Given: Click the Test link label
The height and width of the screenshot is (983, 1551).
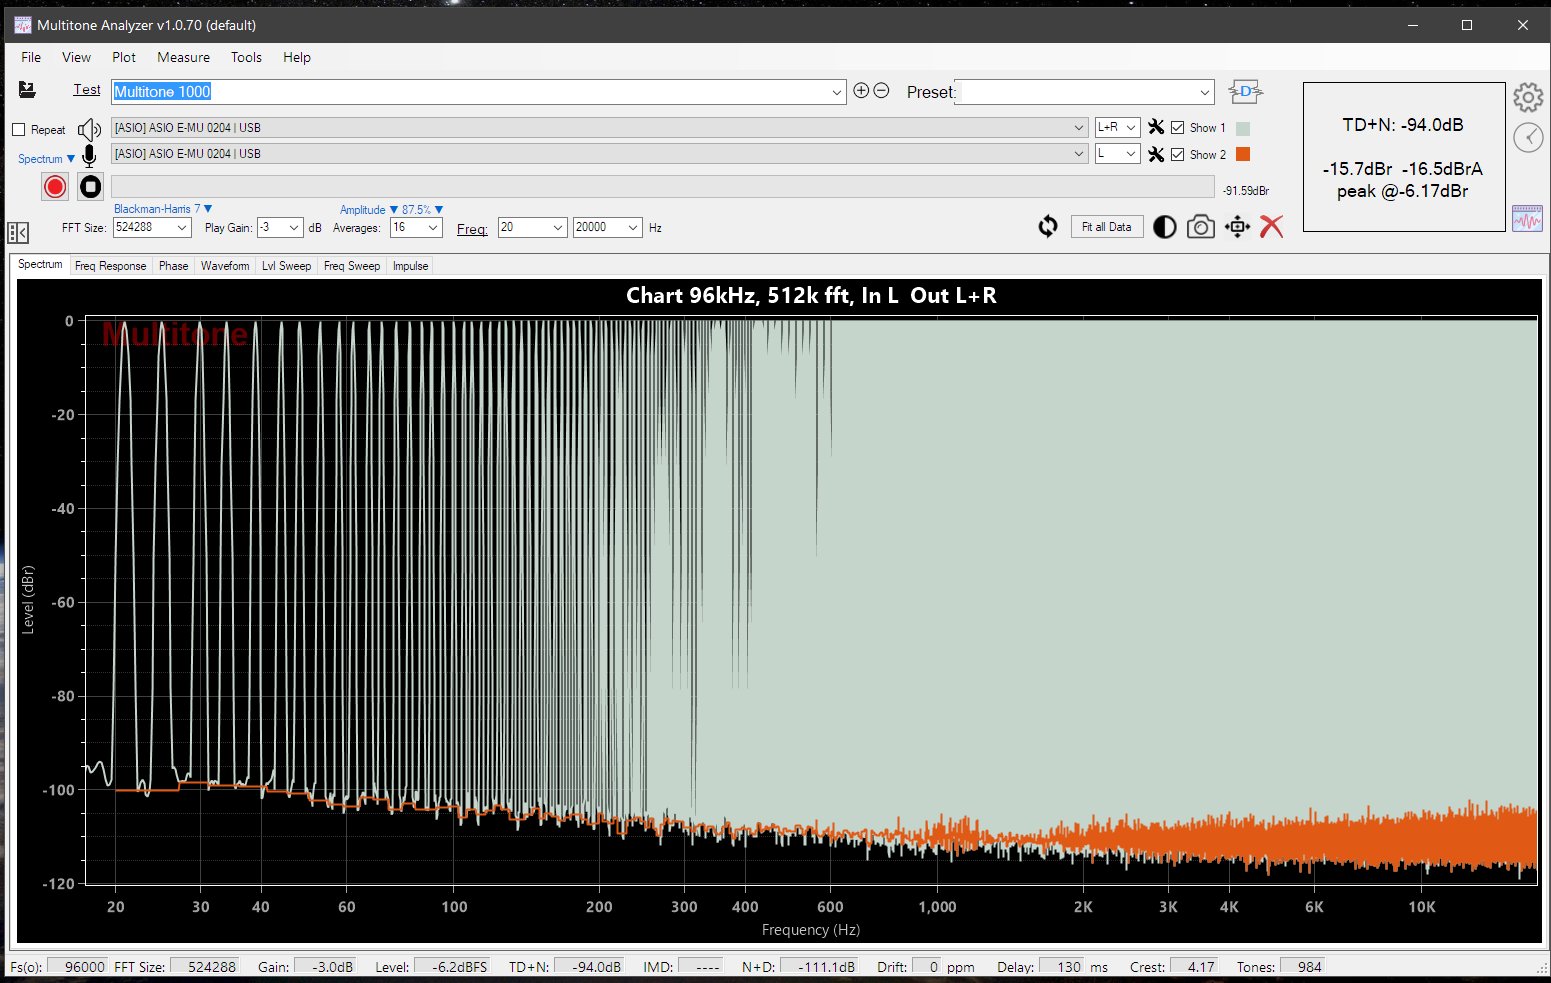Looking at the screenshot, I should [87, 90].
